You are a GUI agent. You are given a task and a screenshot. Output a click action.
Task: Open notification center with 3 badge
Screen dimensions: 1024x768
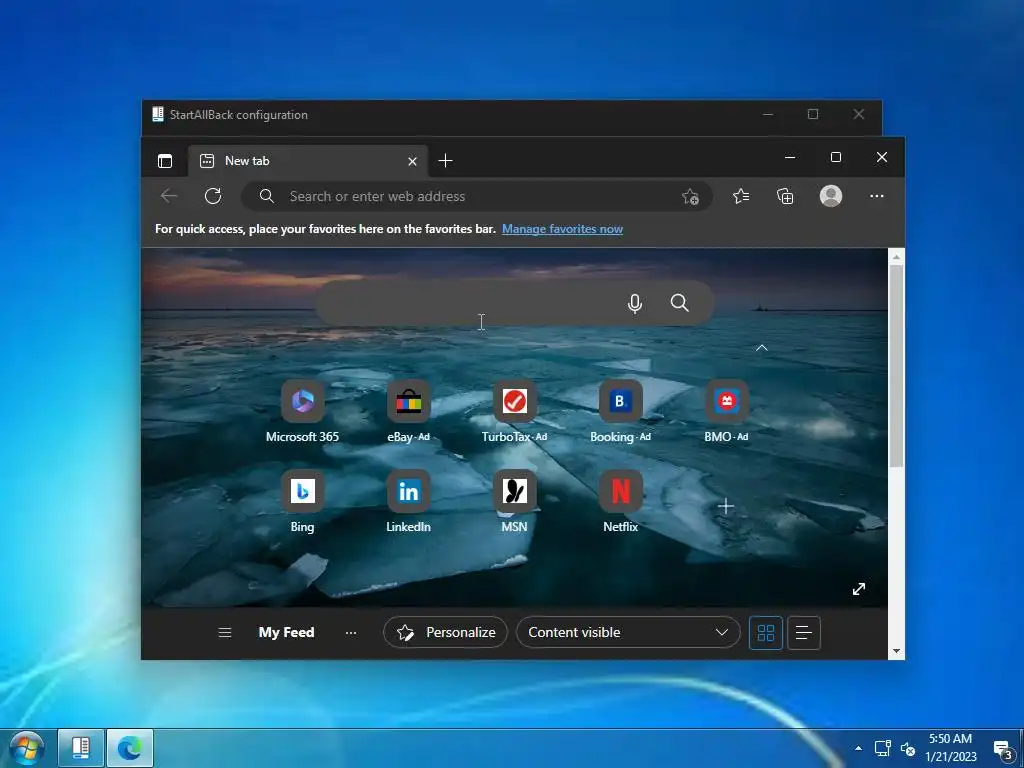tap(1003, 749)
